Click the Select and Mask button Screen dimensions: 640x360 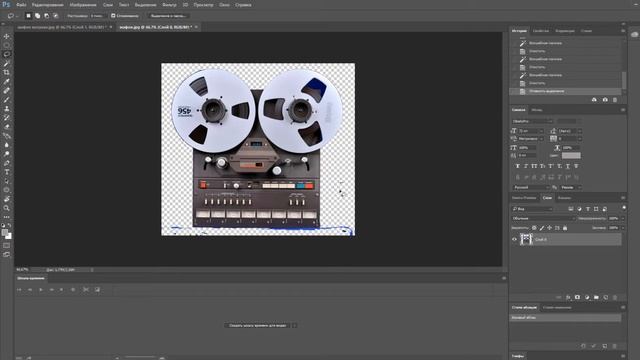pos(168,16)
